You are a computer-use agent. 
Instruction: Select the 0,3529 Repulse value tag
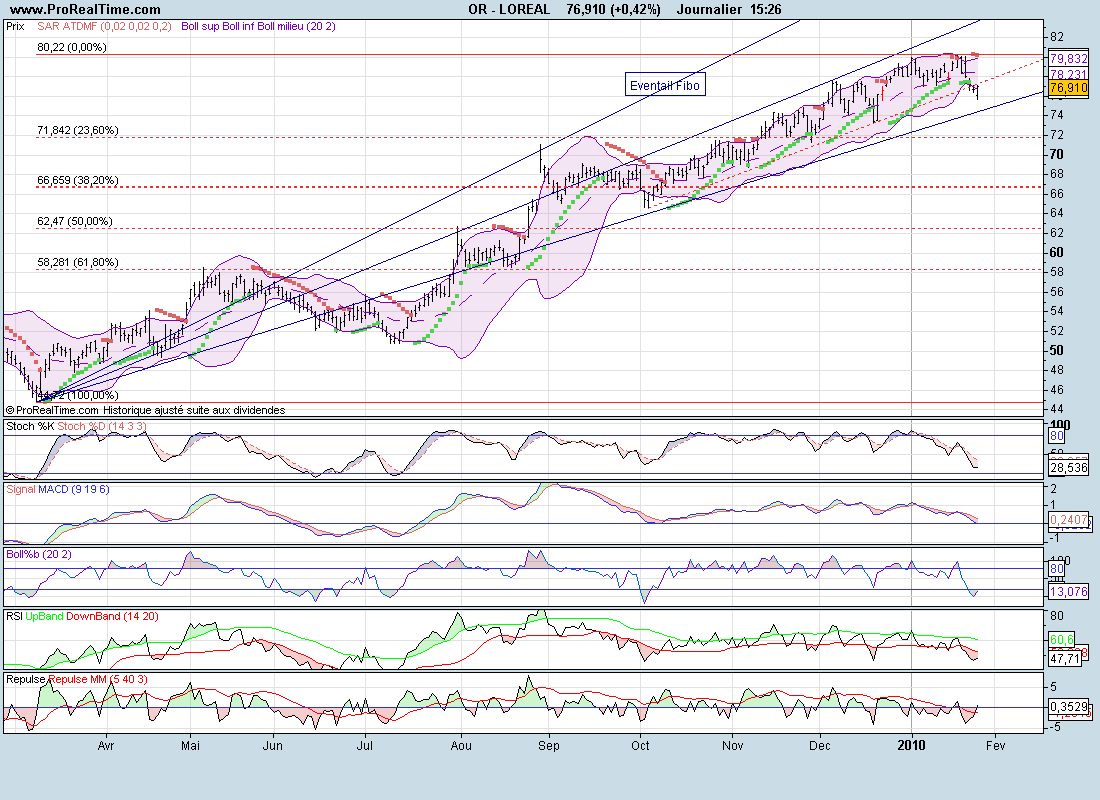coord(1068,707)
